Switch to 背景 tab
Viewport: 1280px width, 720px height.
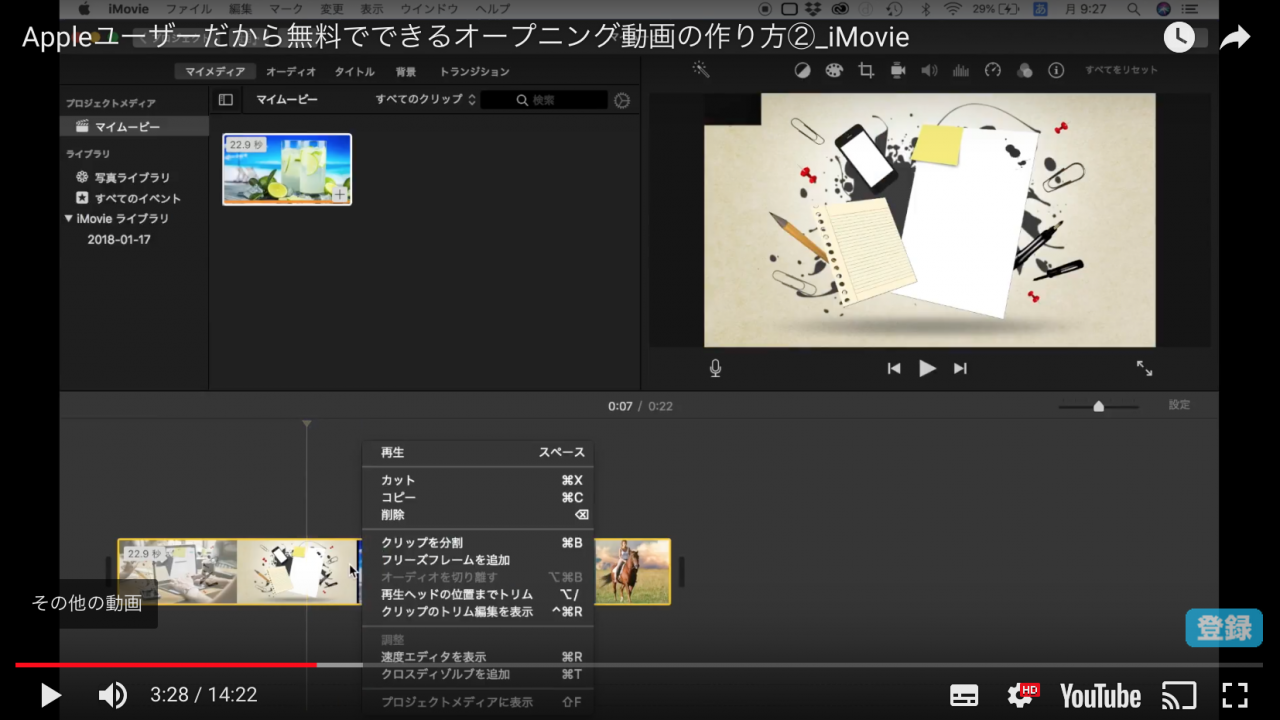click(406, 72)
